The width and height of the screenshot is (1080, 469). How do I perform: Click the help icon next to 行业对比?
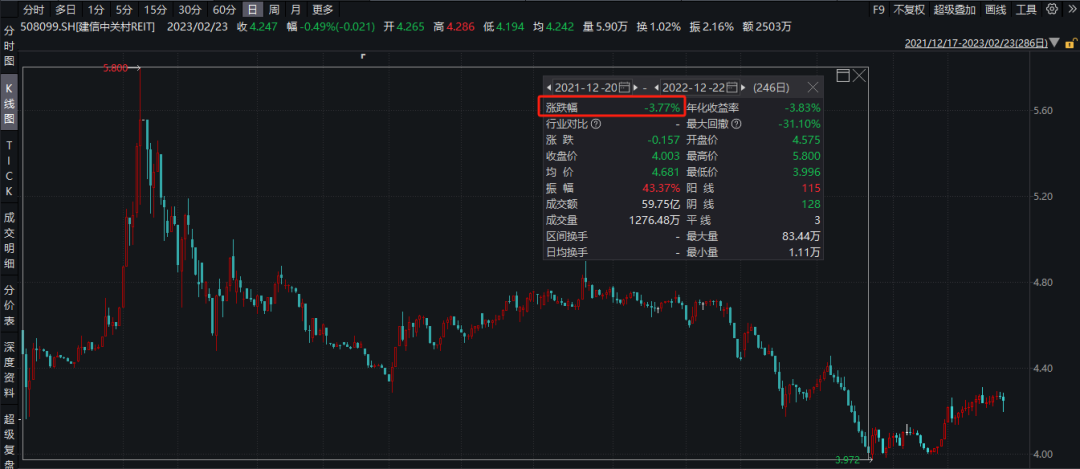pos(596,124)
